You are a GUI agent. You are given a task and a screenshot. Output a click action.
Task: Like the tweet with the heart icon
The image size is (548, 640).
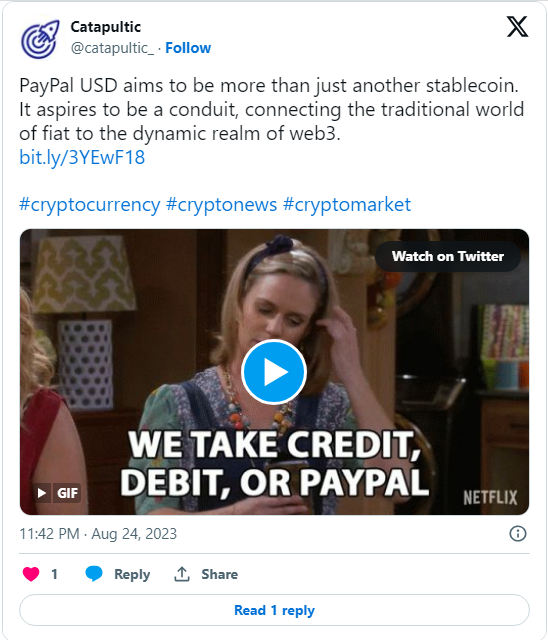point(31,574)
